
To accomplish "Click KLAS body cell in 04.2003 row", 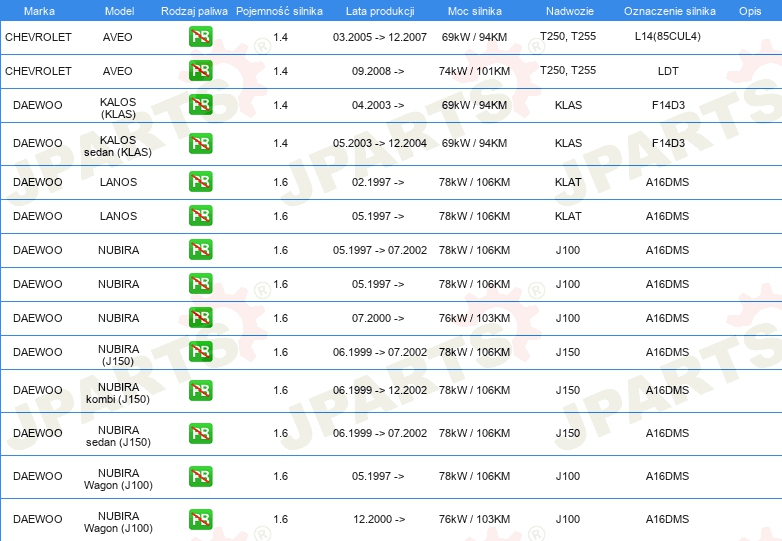I will click(568, 105).
